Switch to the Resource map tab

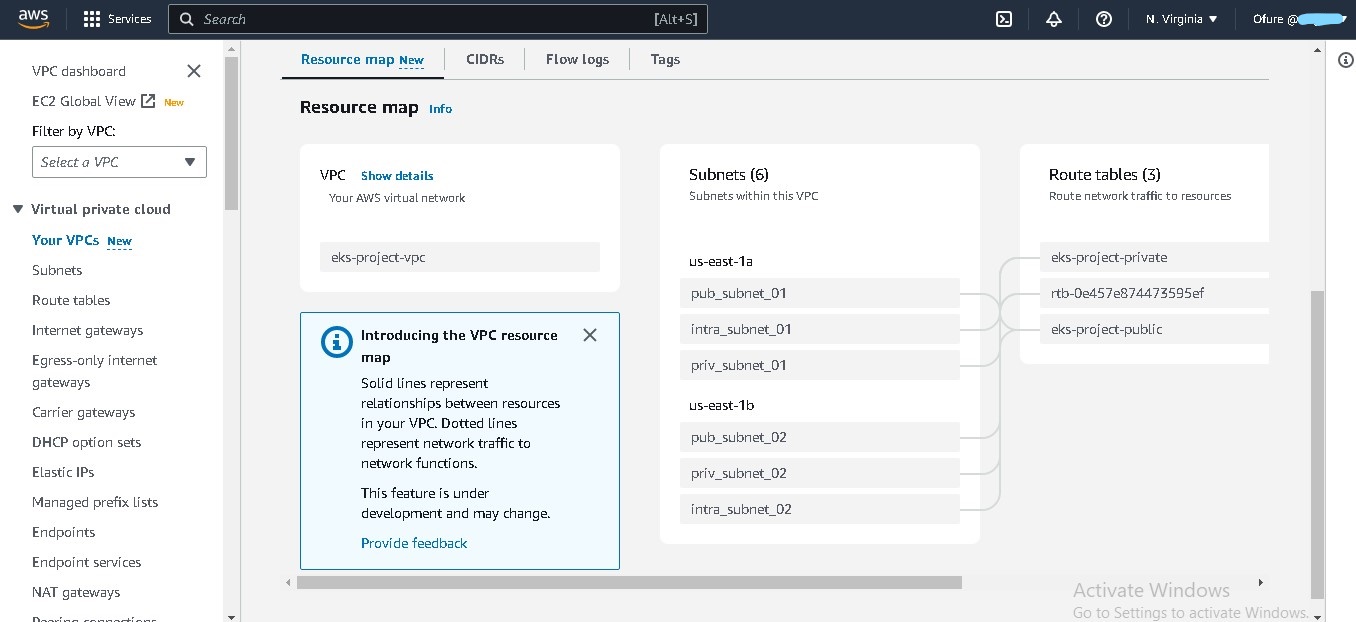(x=362, y=59)
